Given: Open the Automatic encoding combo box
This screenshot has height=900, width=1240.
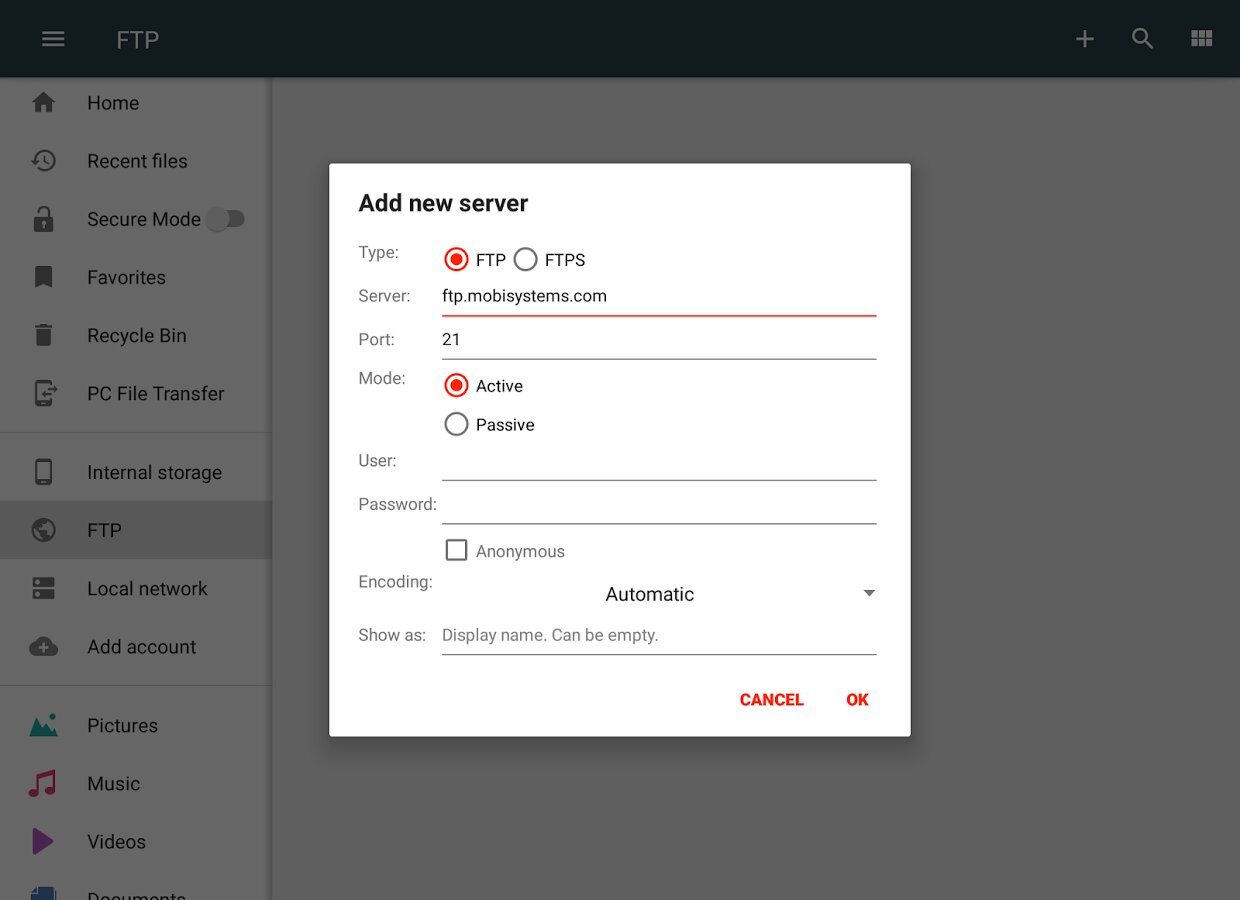Looking at the screenshot, I should 650,594.
